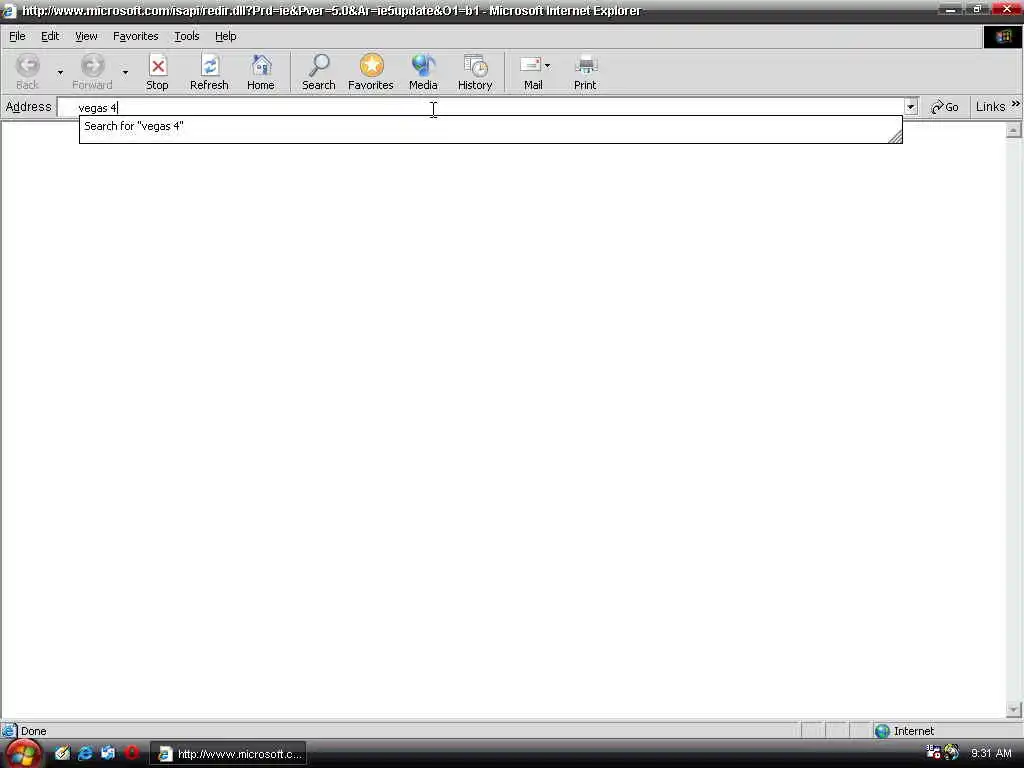1024x768 pixels.
Task: Open the Favorites pane from toolbar
Action: [x=371, y=72]
